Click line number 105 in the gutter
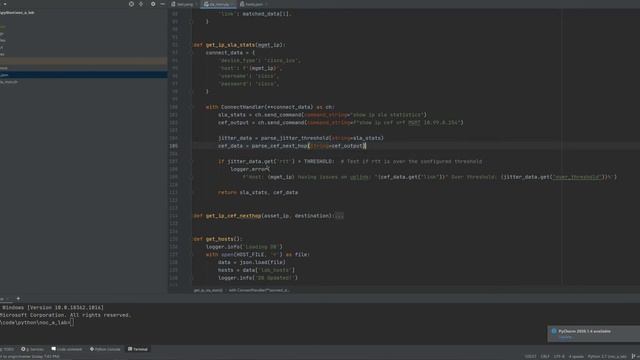Viewport: 640px width, 360px height. coord(173,146)
